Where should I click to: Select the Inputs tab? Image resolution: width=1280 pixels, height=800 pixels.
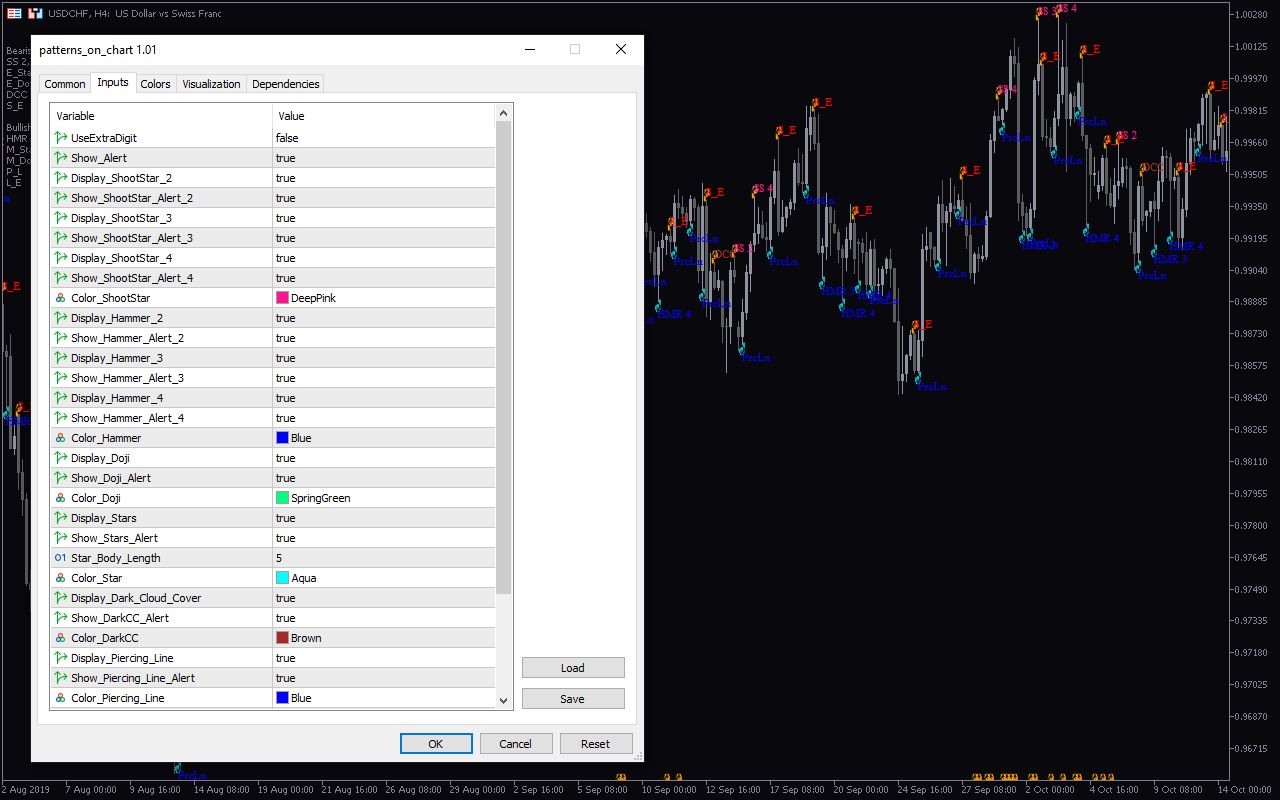[113, 82]
